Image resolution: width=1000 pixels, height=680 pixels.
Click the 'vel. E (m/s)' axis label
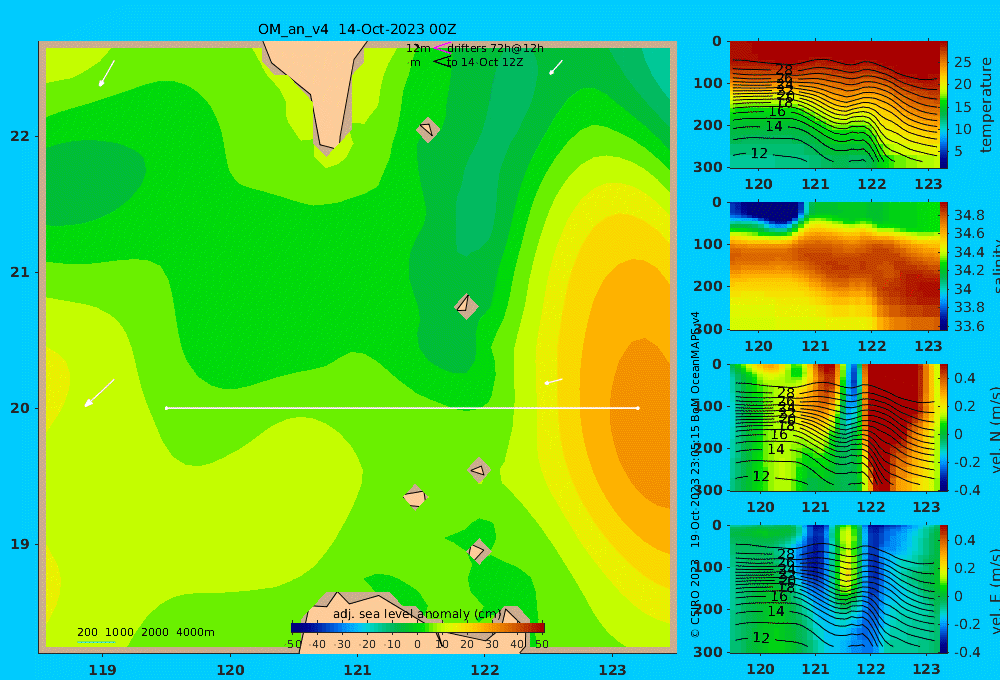(995, 591)
